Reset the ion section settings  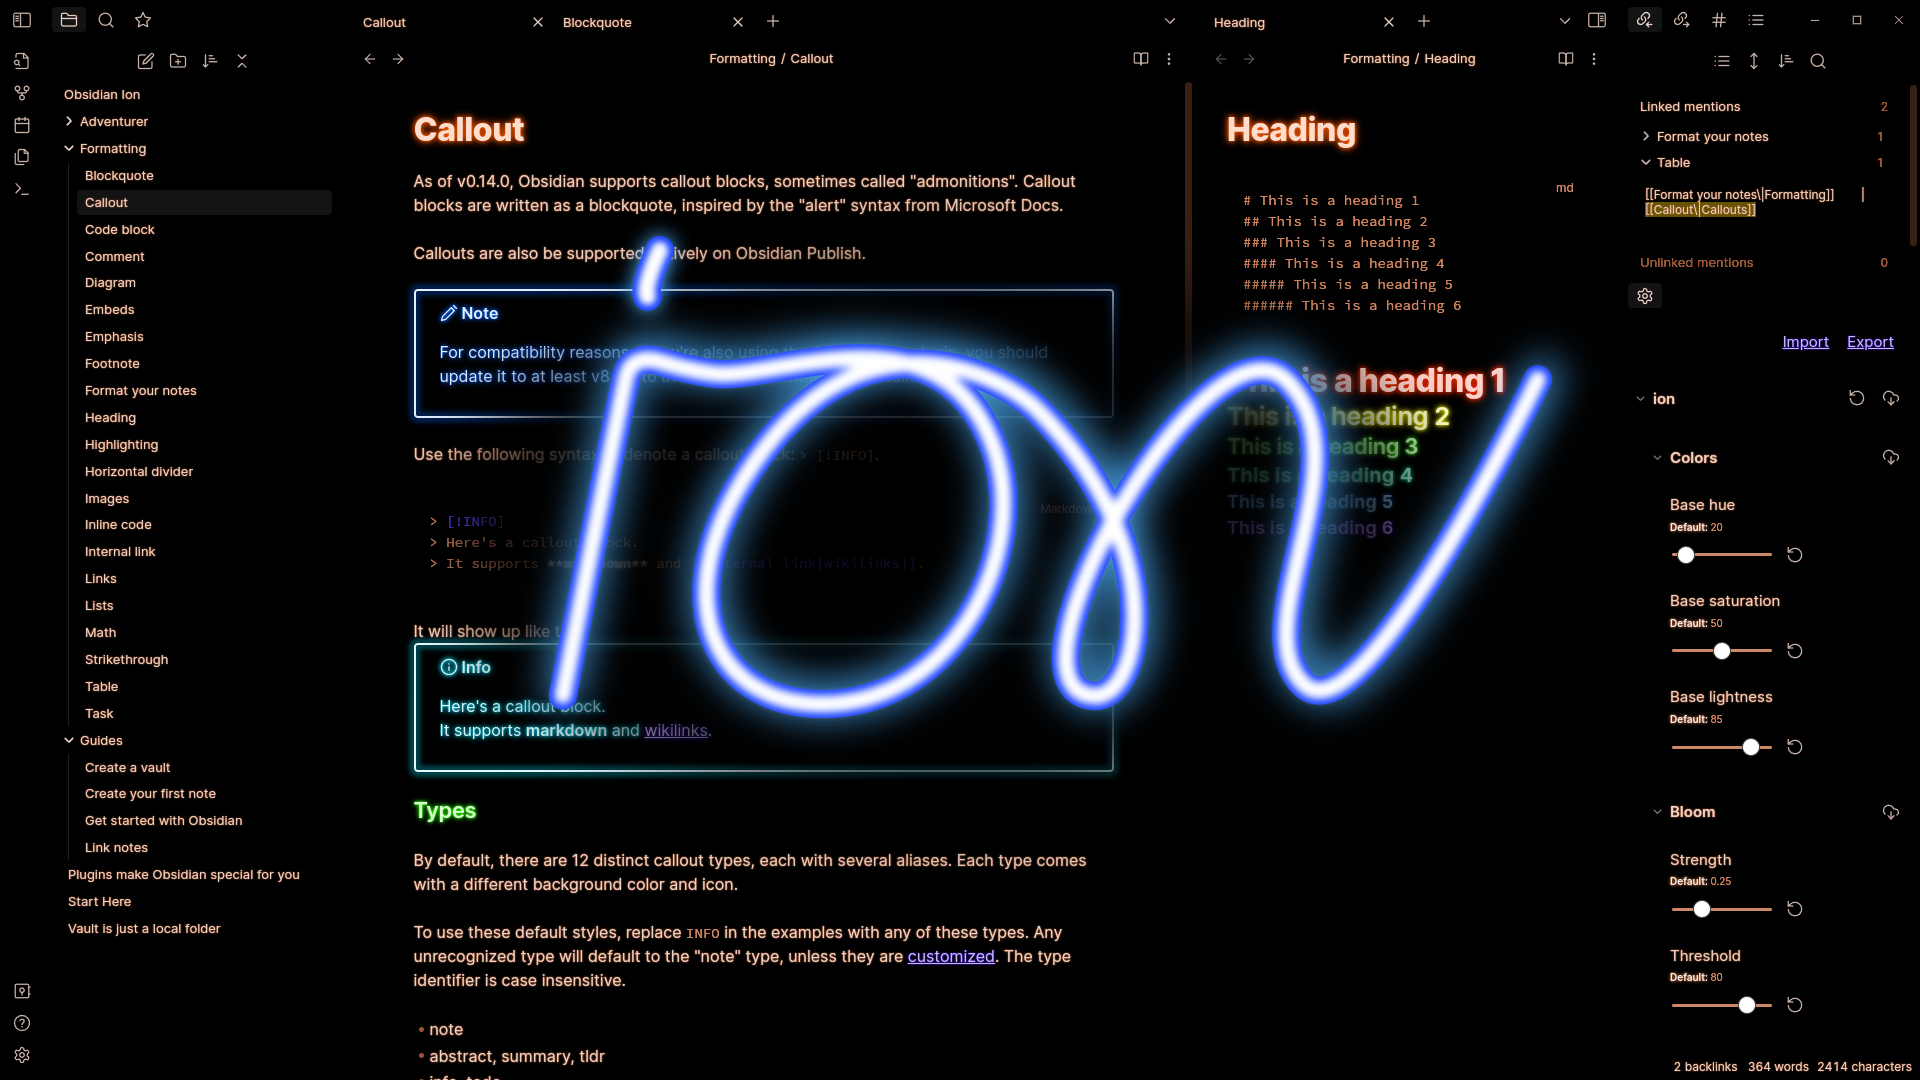click(1857, 398)
